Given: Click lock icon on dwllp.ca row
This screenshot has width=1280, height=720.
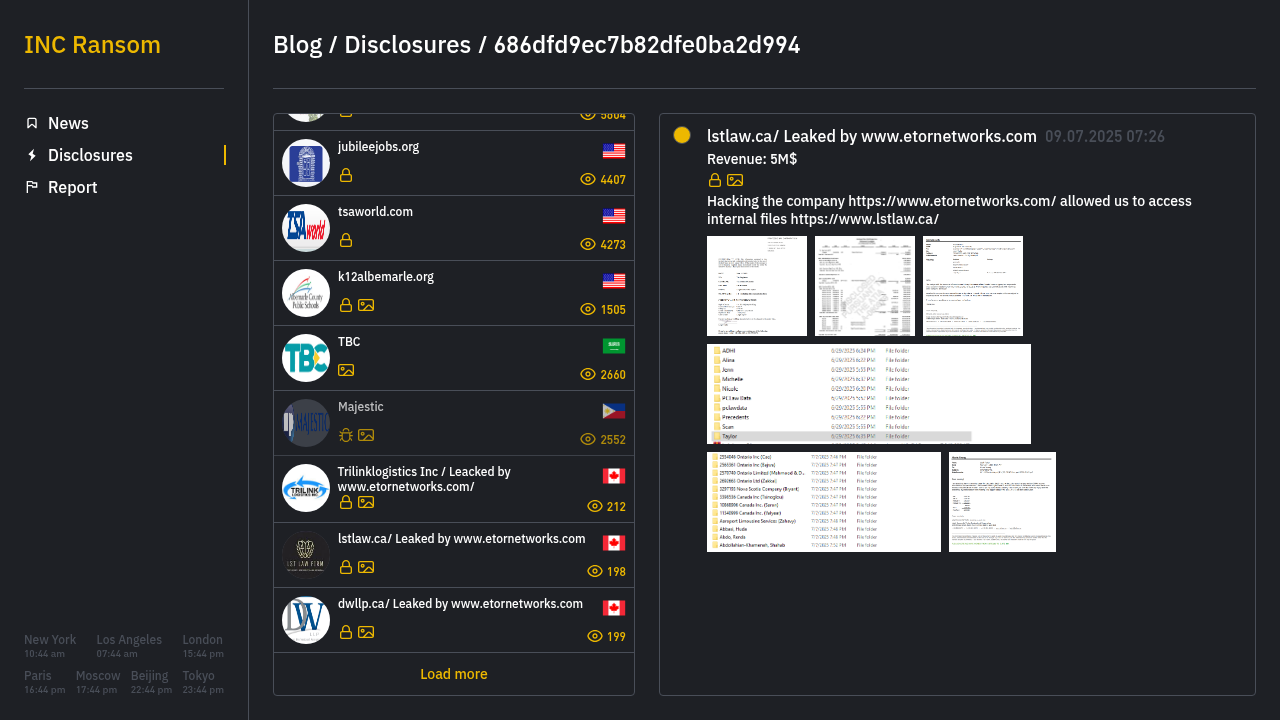Looking at the screenshot, I should pyautogui.click(x=346, y=632).
